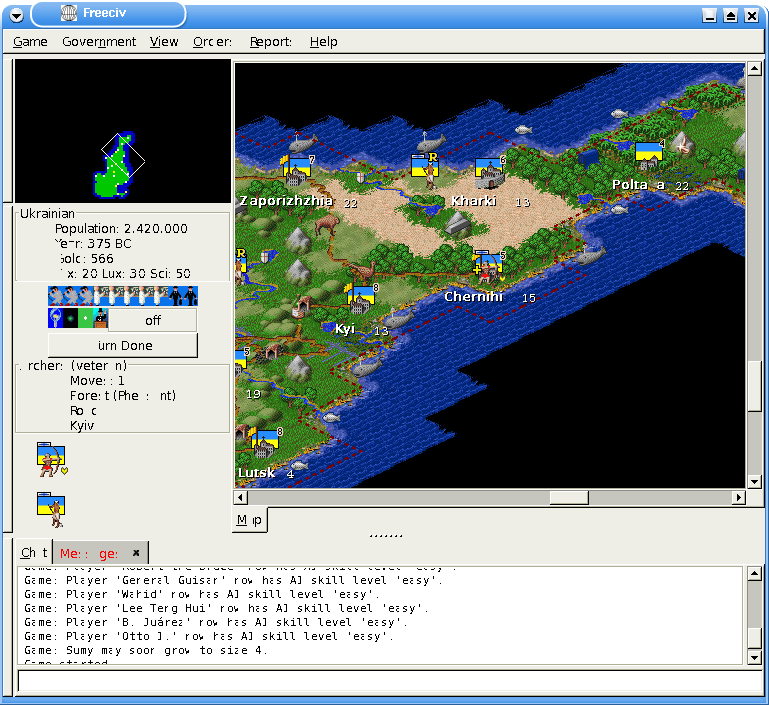Switch to the Messages tab
The height and width of the screenshot is (705, 769).
point(89,554)
